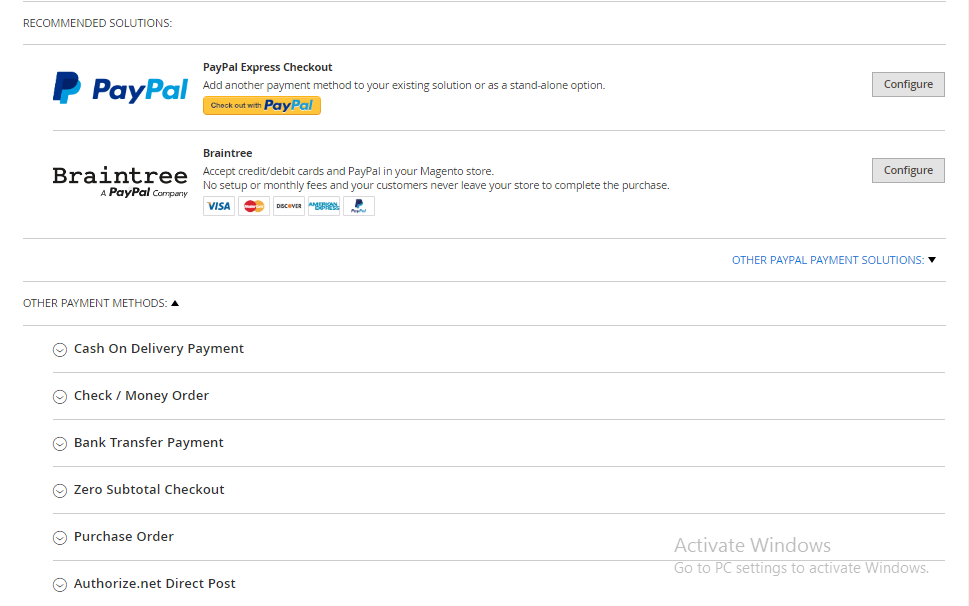Screen dimensions: 969x606
Task: Click the PayPal logo image
Action: pyautogui.click(x=120, y=88)
